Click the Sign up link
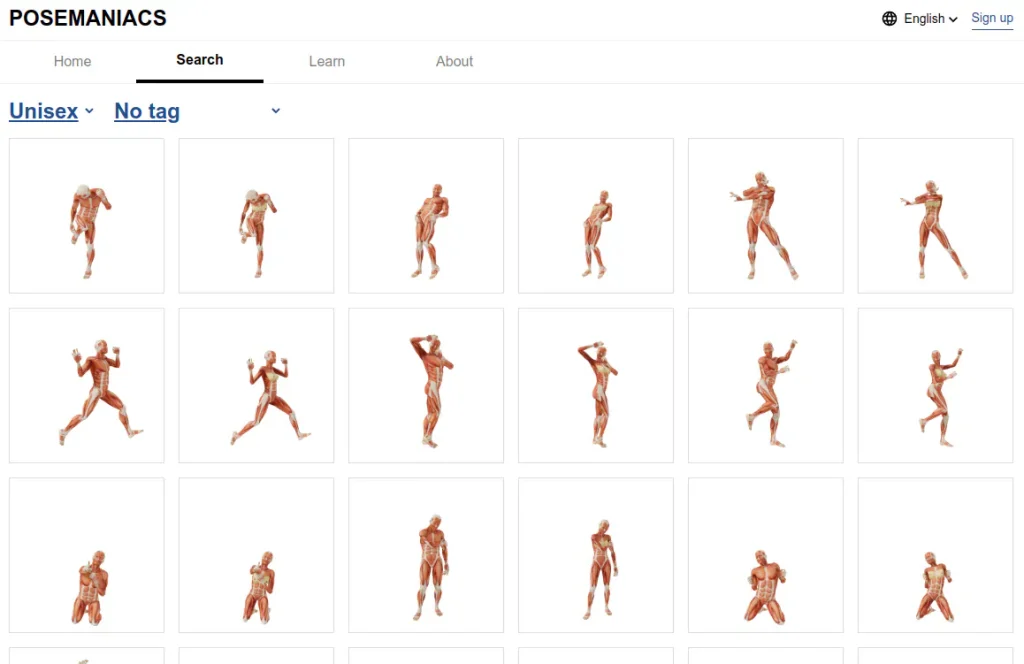The width and height of the screenshot is (1024, 664). (992, 18)
